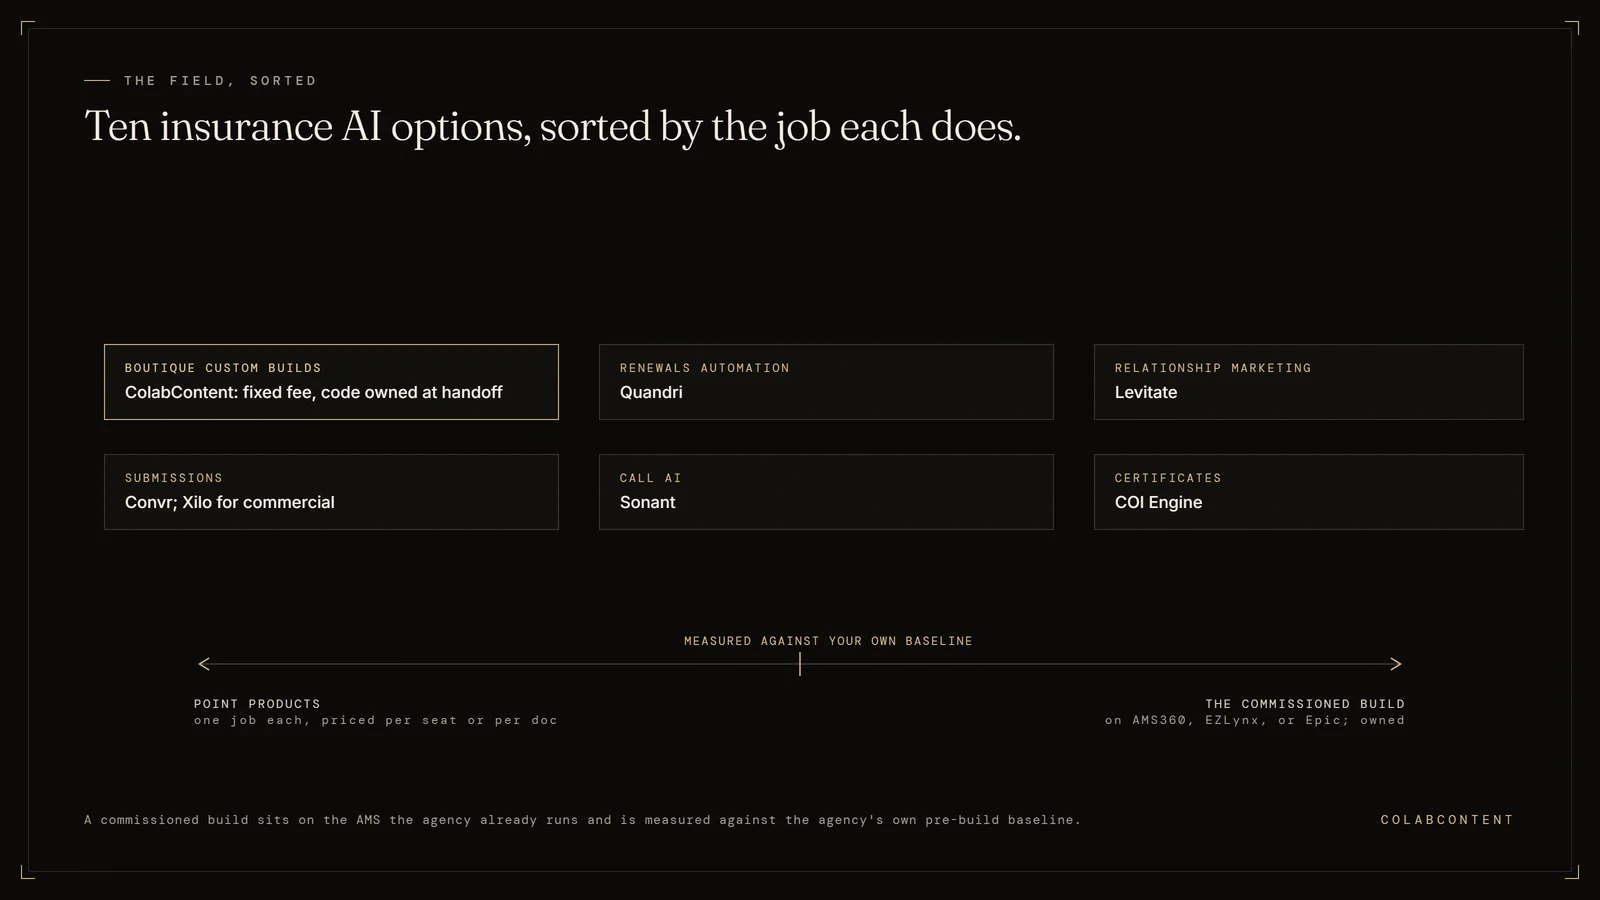The width and height of the screenshot is (1600, 900).
Task: Click the footer sentence about commissioned build
Action: (x=582, y=820)
